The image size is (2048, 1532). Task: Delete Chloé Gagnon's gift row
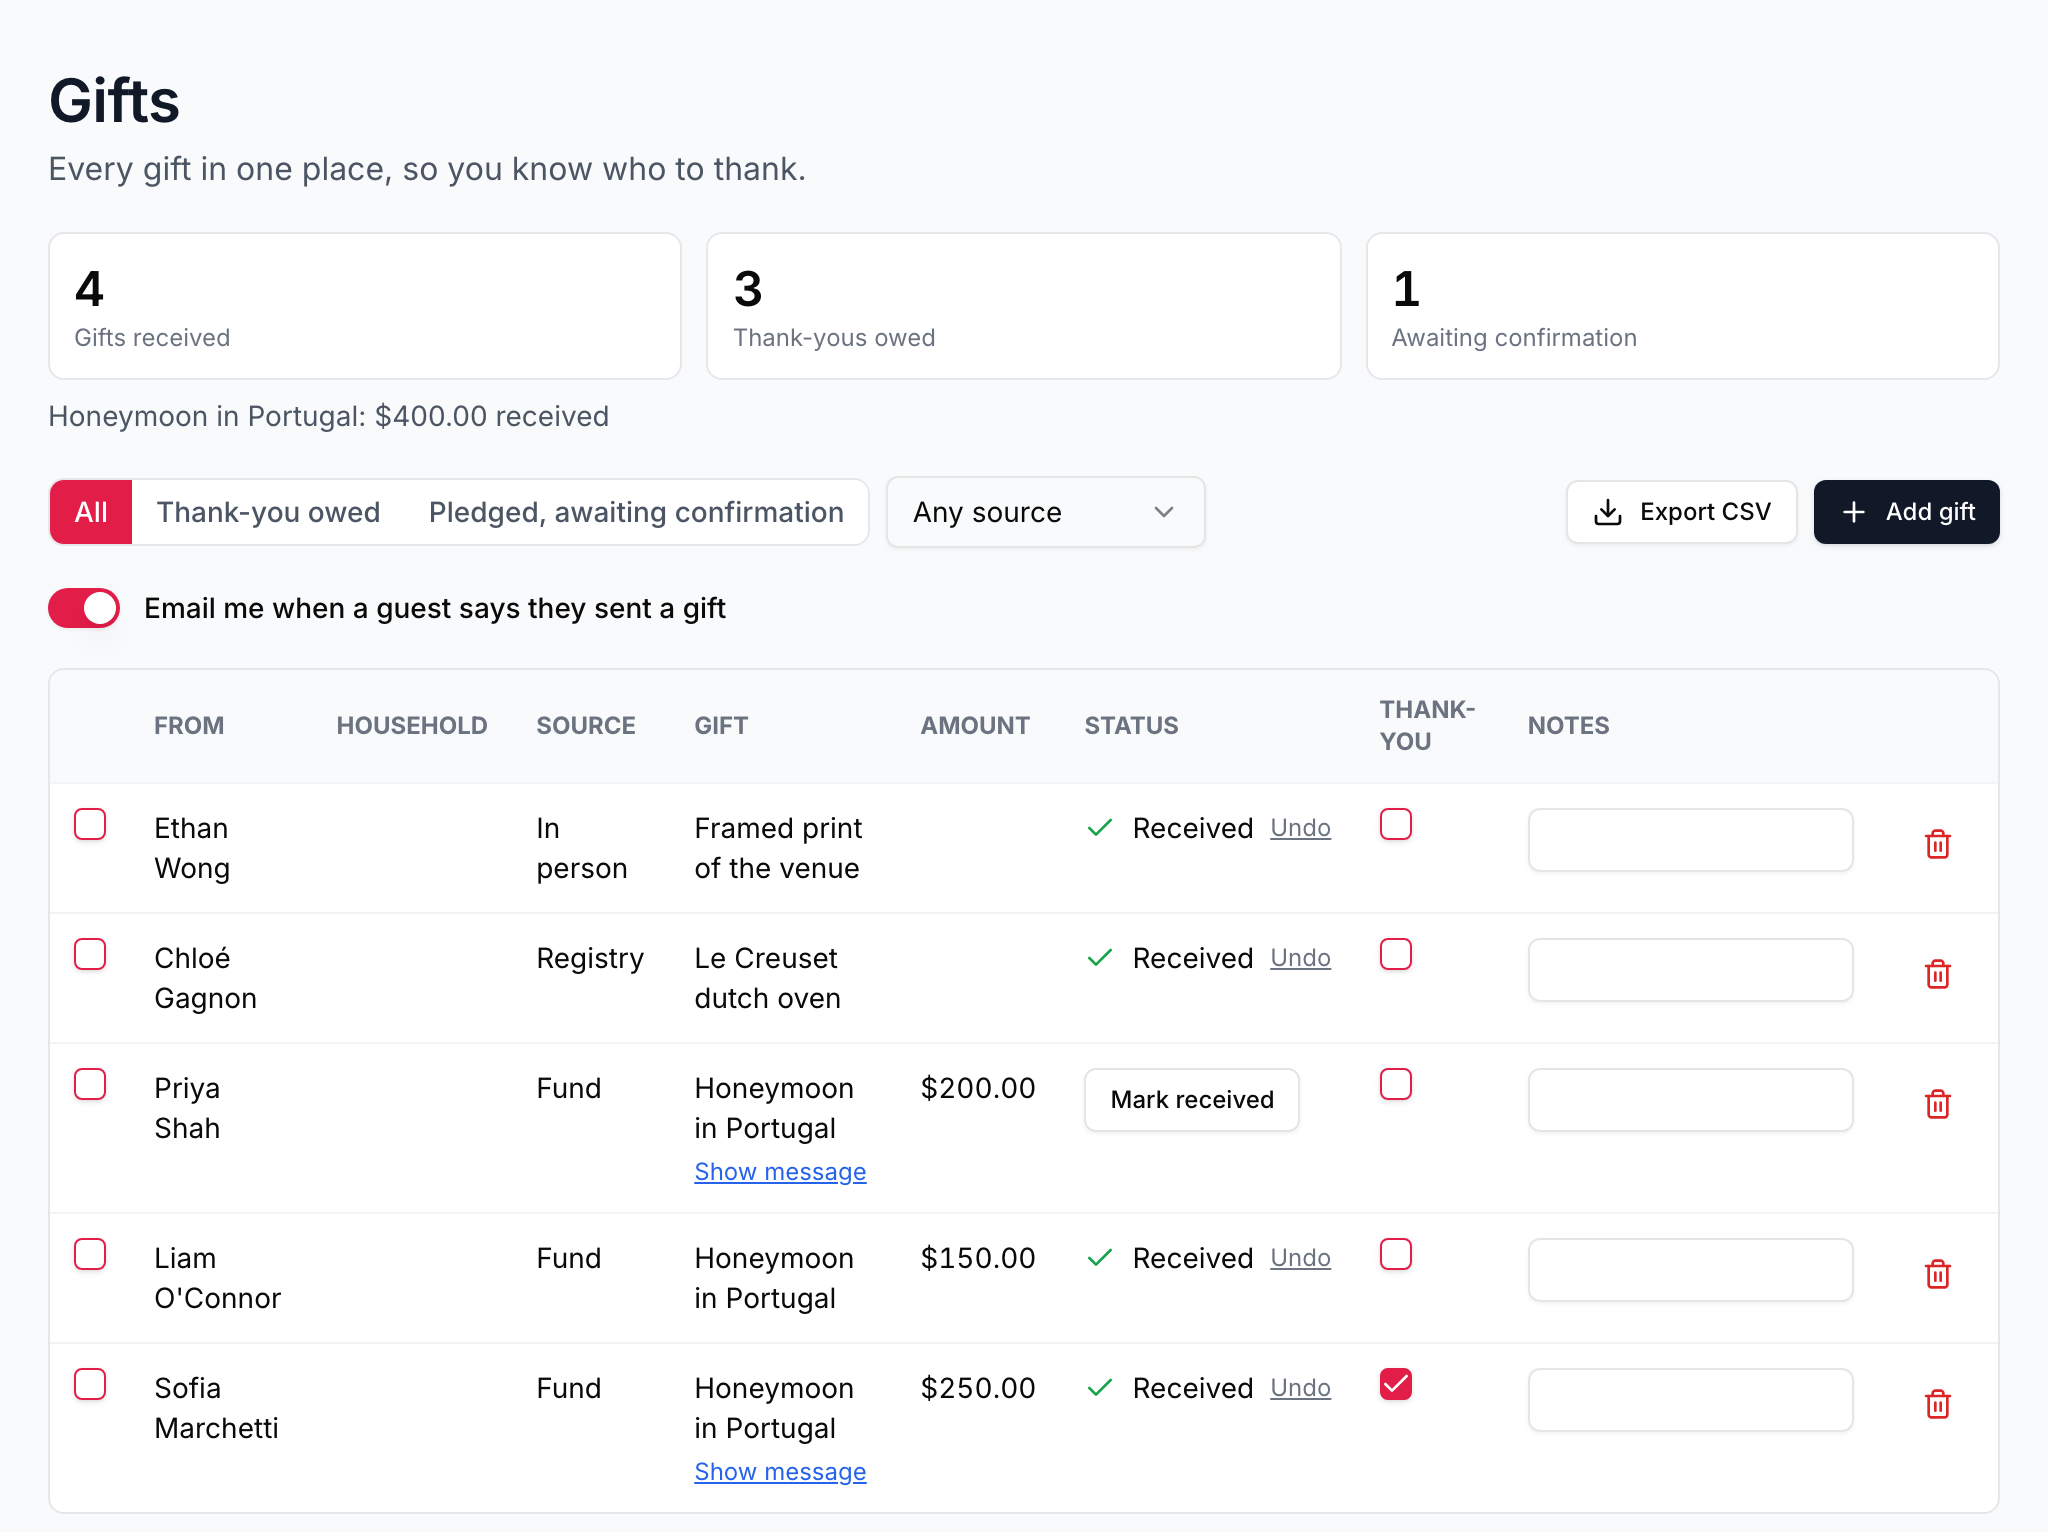[1937, 974]
